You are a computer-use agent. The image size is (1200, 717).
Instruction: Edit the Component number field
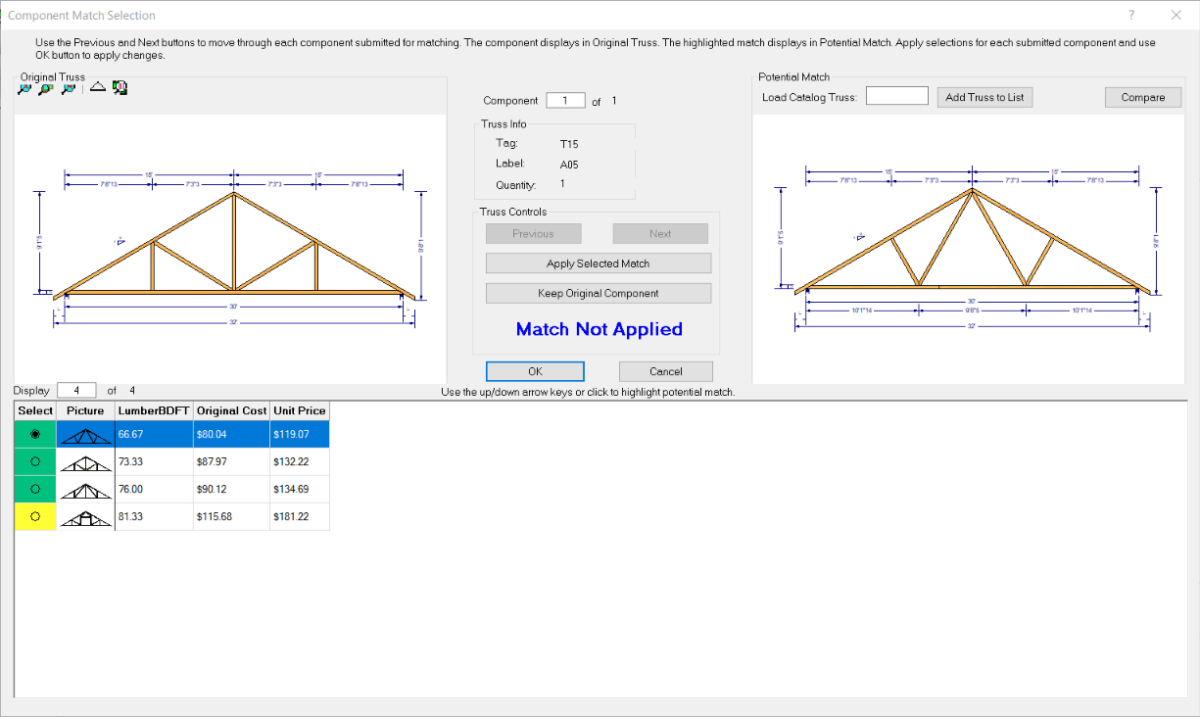point(565,100)
